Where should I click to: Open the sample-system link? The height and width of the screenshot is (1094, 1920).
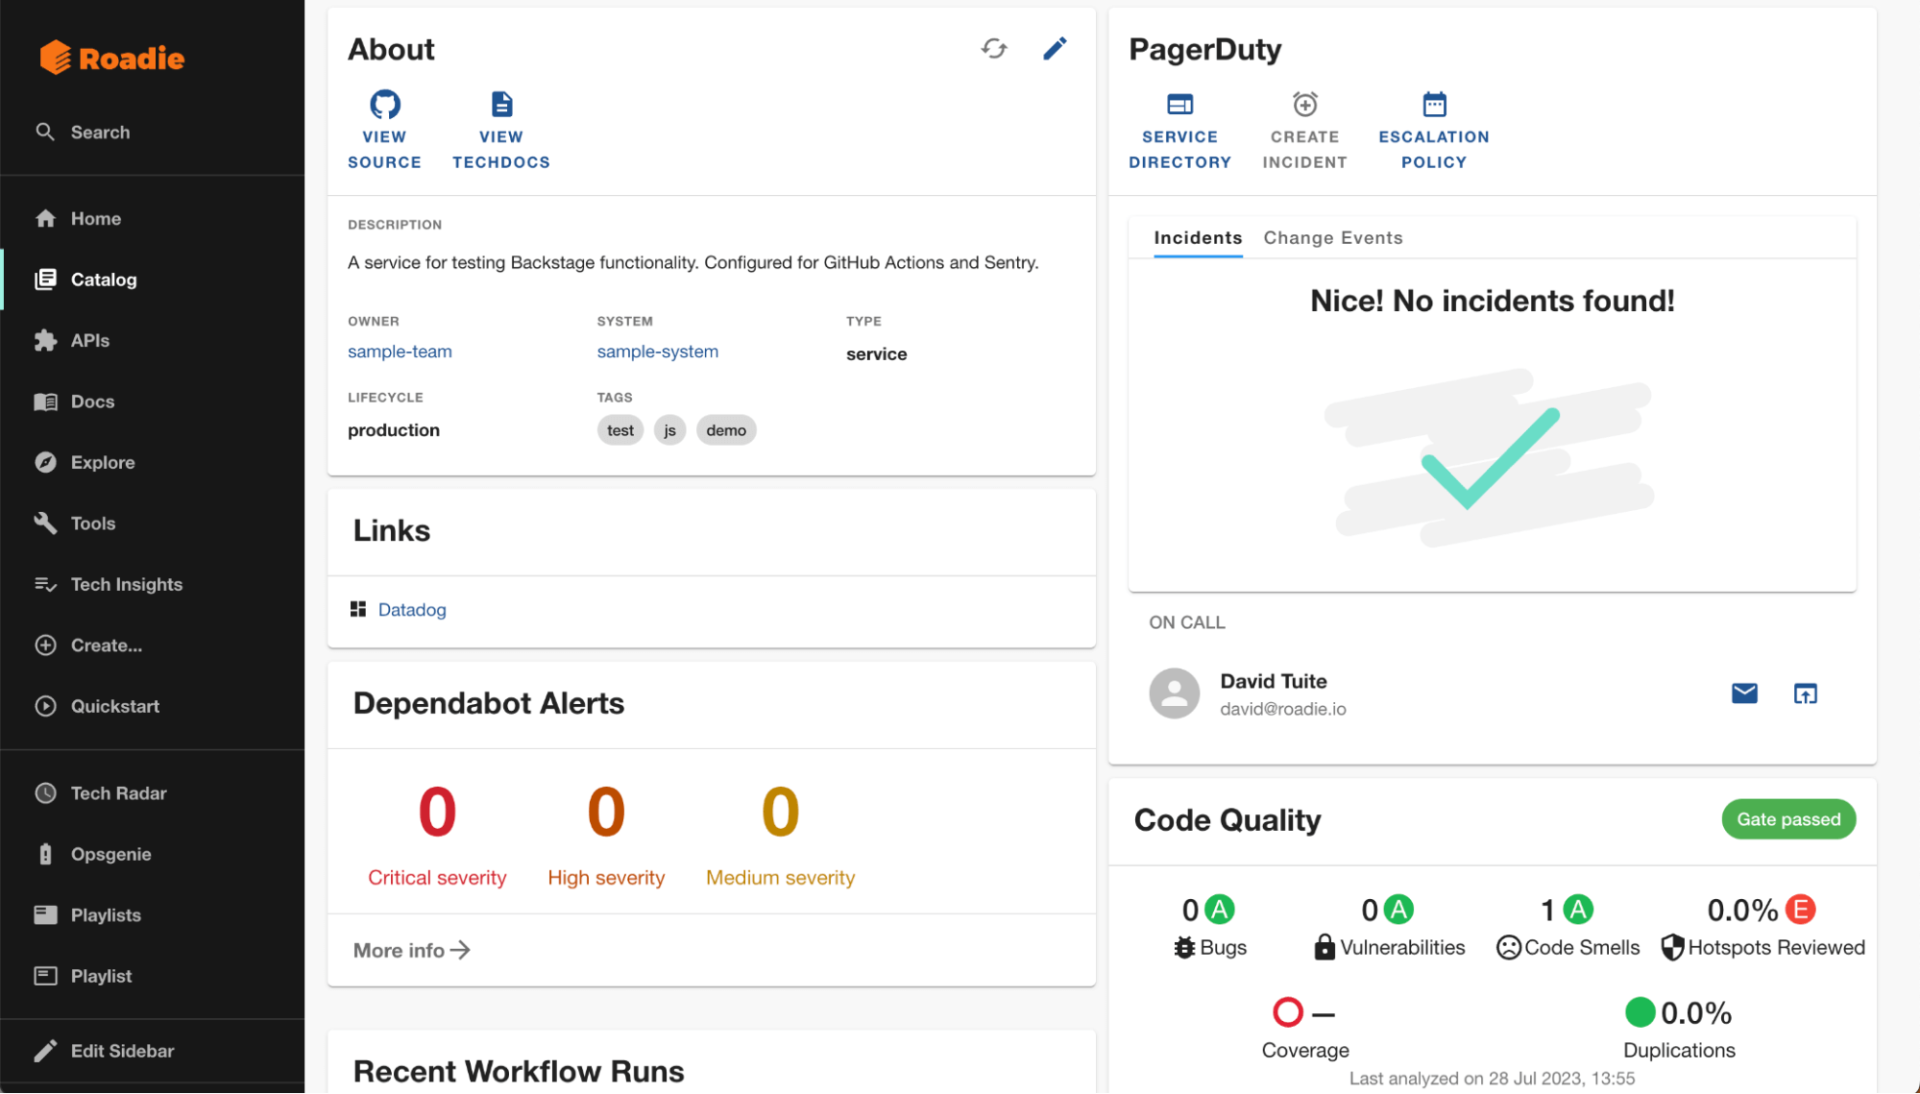(x=658, y=352)
